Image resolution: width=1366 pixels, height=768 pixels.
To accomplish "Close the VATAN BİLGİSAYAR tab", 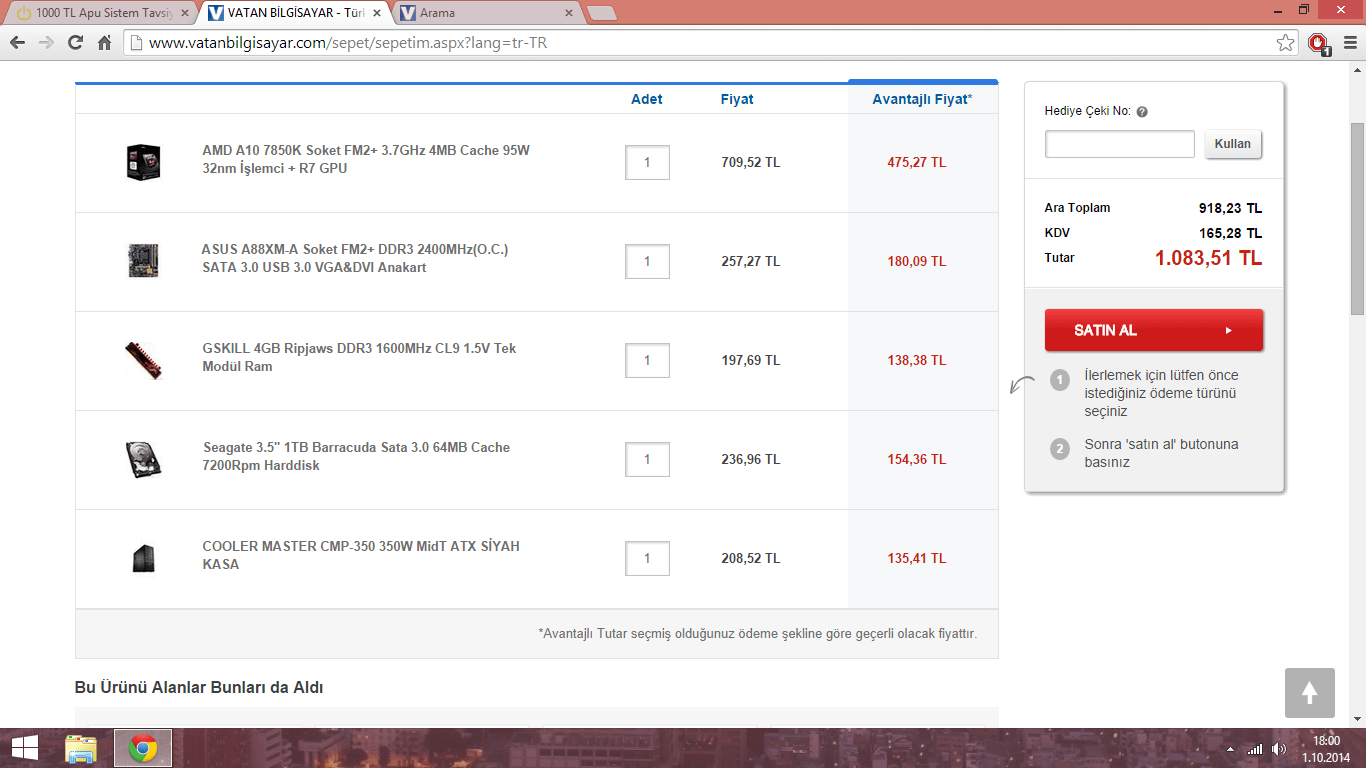I will point(377,13).
